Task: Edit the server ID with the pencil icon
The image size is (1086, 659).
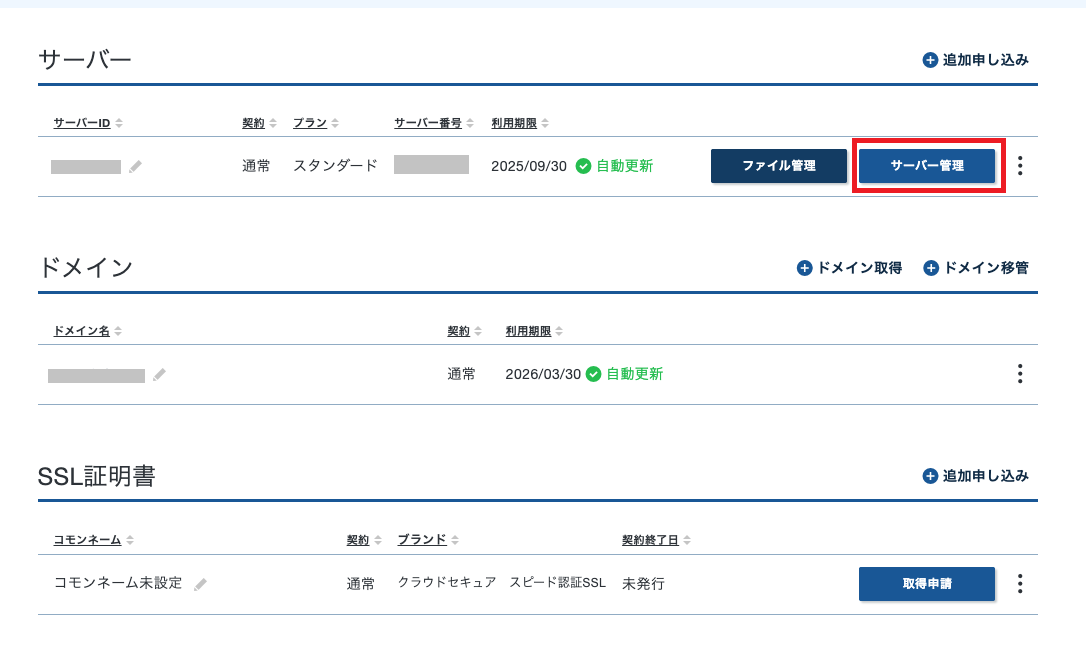Action: (x=135, y=166)
